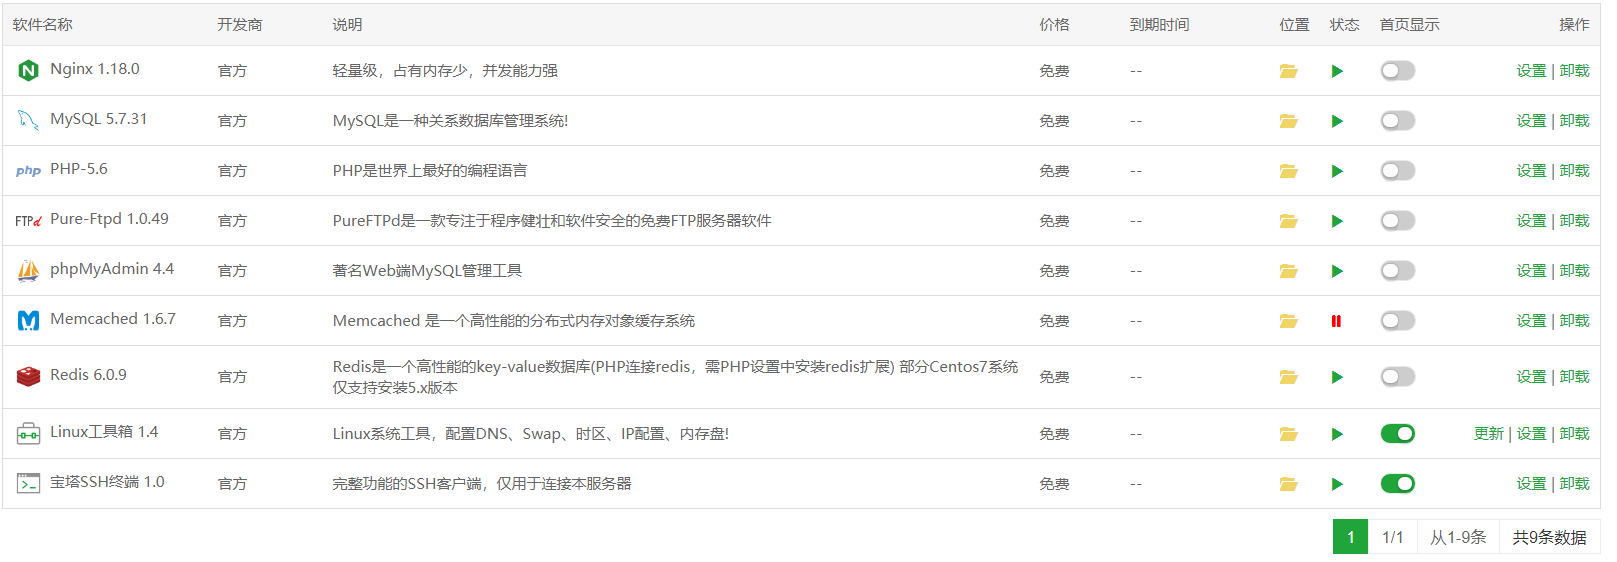
Task: Toggle homepage display for phpMyAdmin
Action: click(x=1398, y=271)
